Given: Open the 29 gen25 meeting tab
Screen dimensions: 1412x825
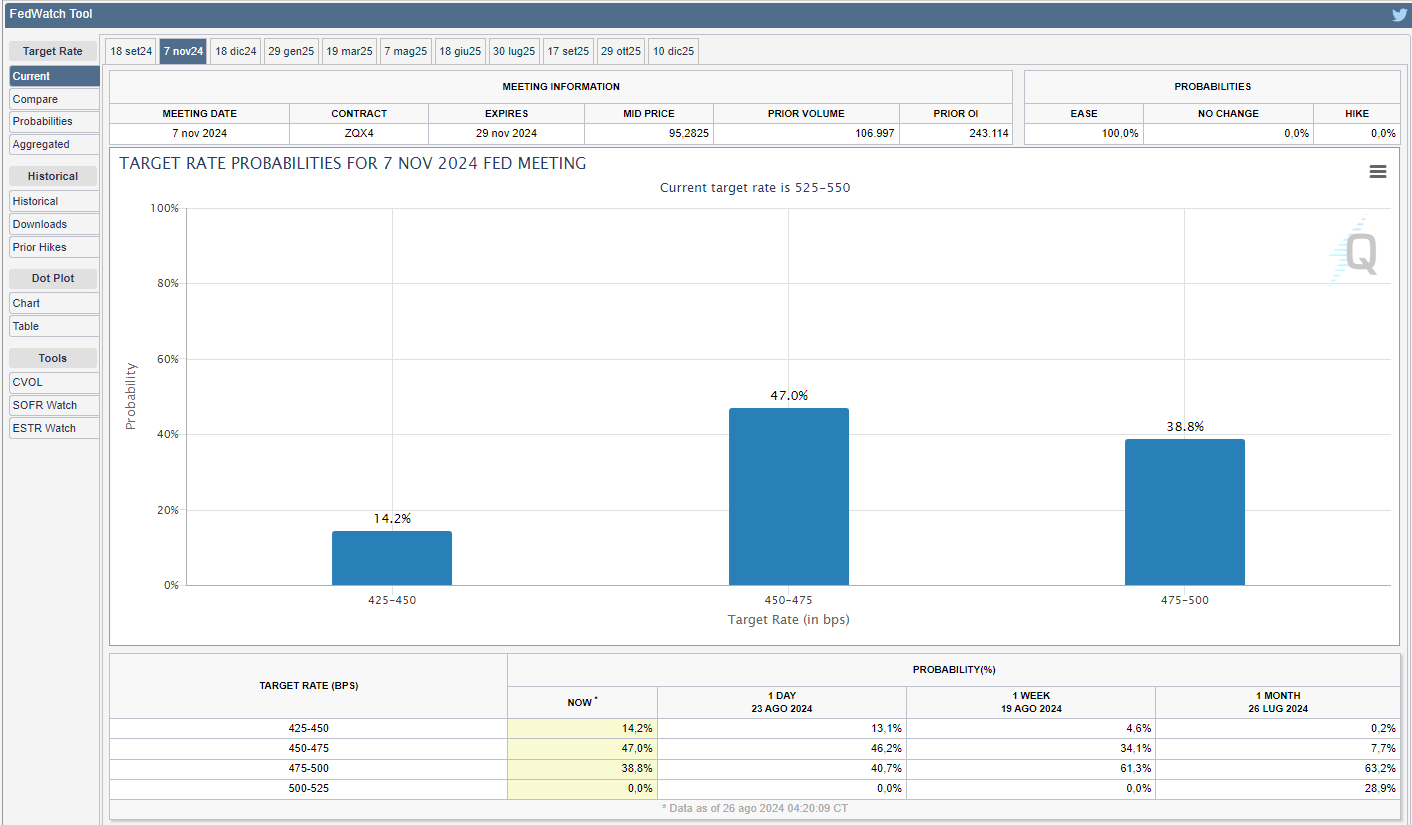Looking at the screenshot, I should point(291,52).
